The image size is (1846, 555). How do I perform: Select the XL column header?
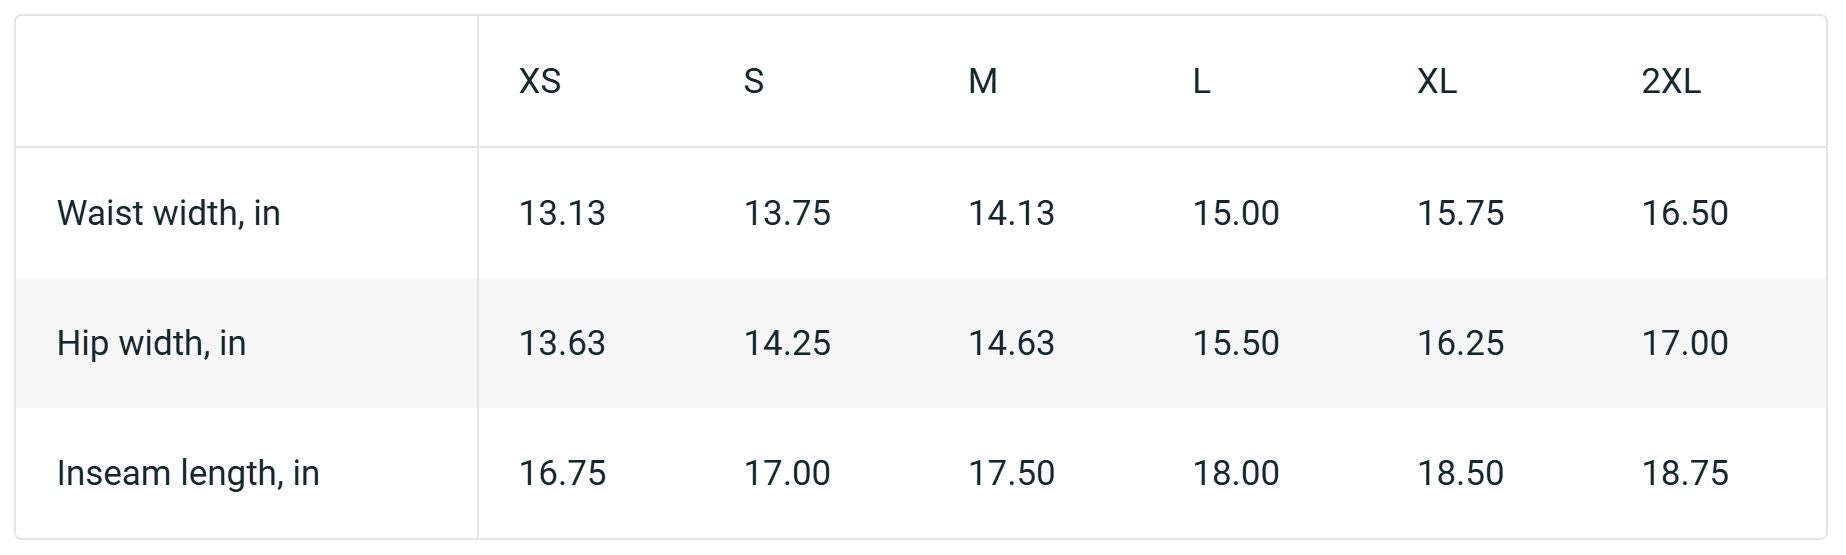[x=1437, y=81]
